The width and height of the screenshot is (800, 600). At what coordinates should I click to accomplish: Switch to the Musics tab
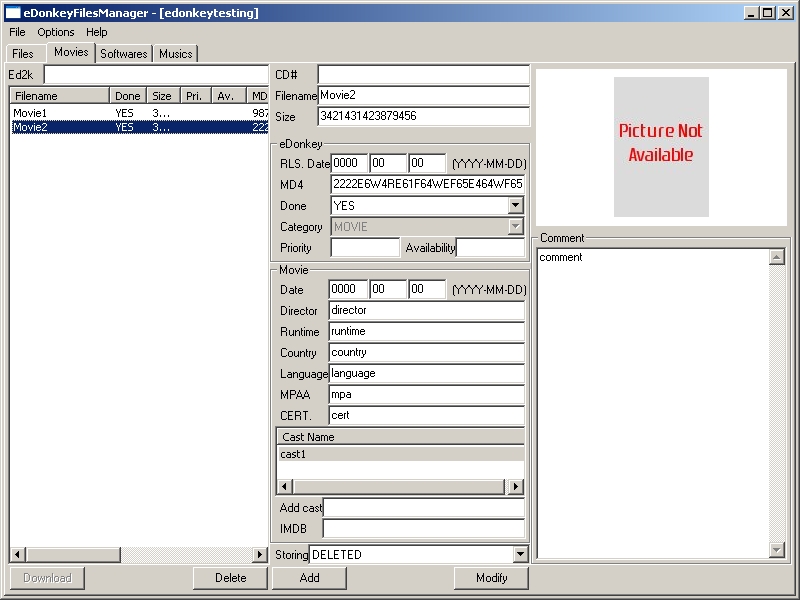pyautogui.click(x=176, y=54)
